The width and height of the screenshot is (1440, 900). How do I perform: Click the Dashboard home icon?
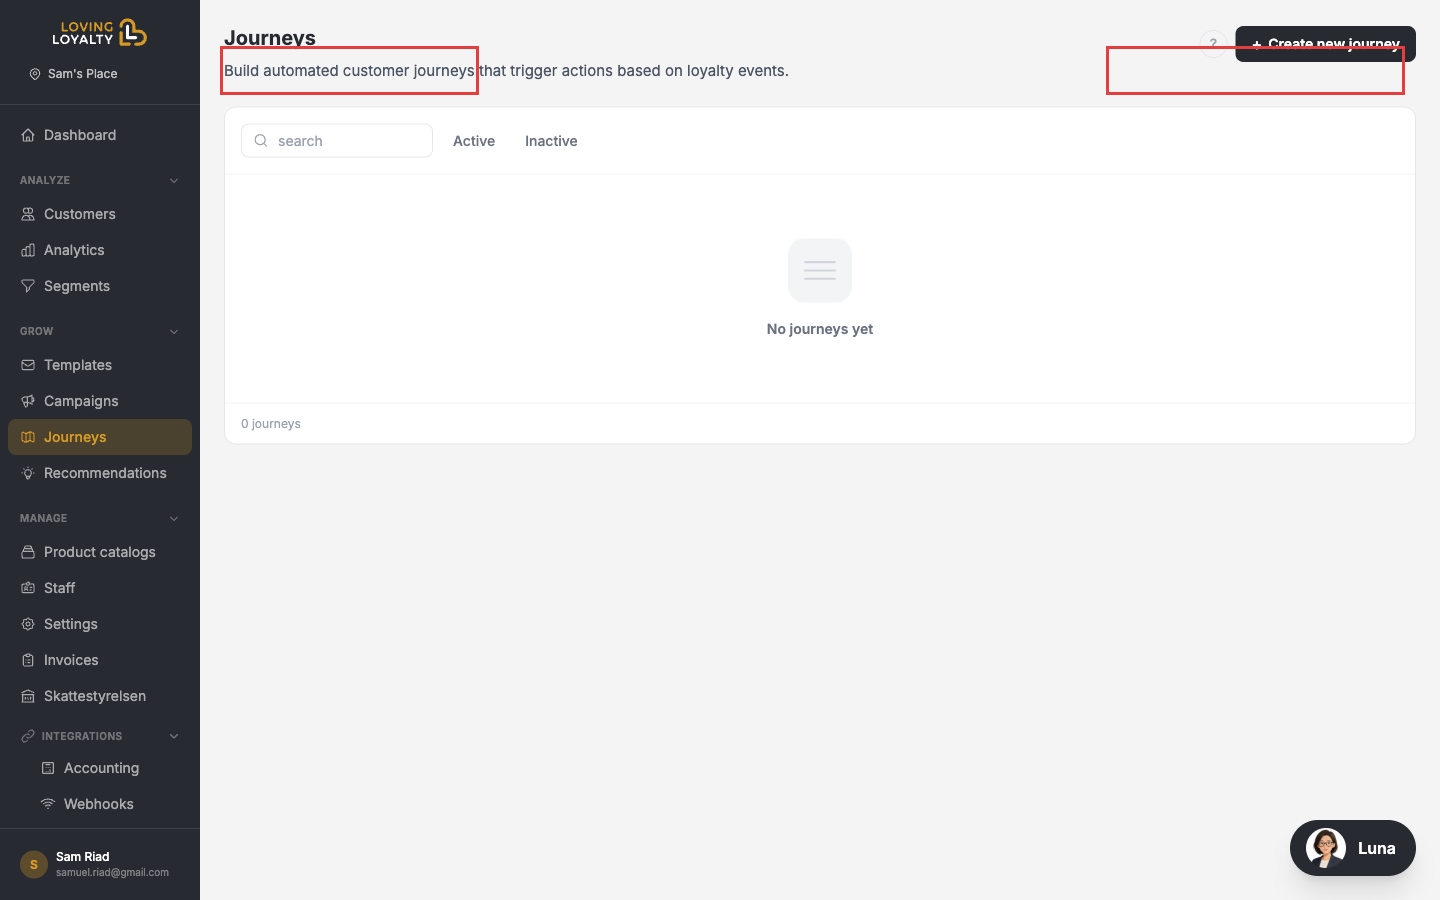28,135
